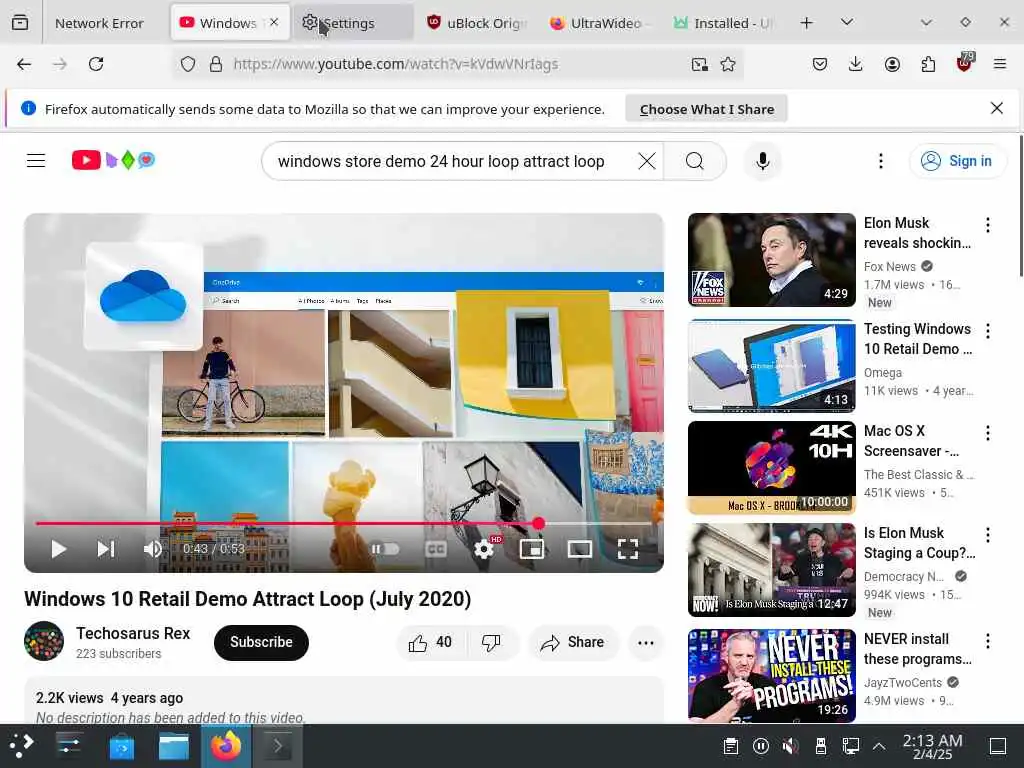
Task: Open Mac OS X Screensaver thumbnail
Action: pyautogui.click(x=771, y=468)
